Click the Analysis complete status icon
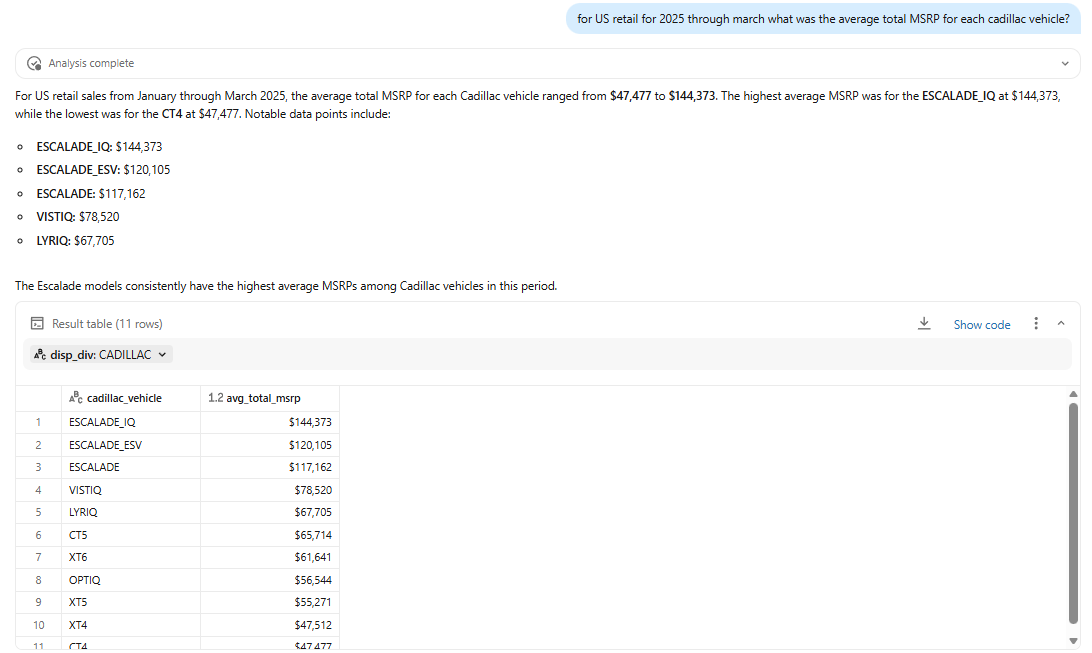This screenshot has height=653, width=1092. 34,63
